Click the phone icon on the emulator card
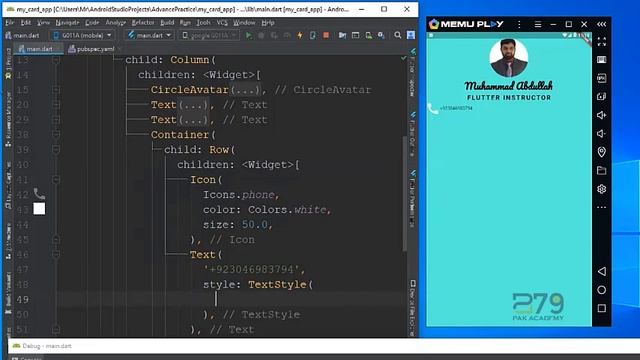The width and height of the screenshot is (640, 360). pos(432,109)
